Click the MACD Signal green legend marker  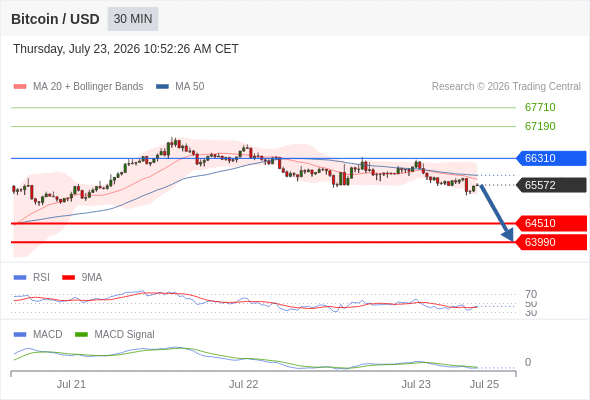tap(81, 335)
